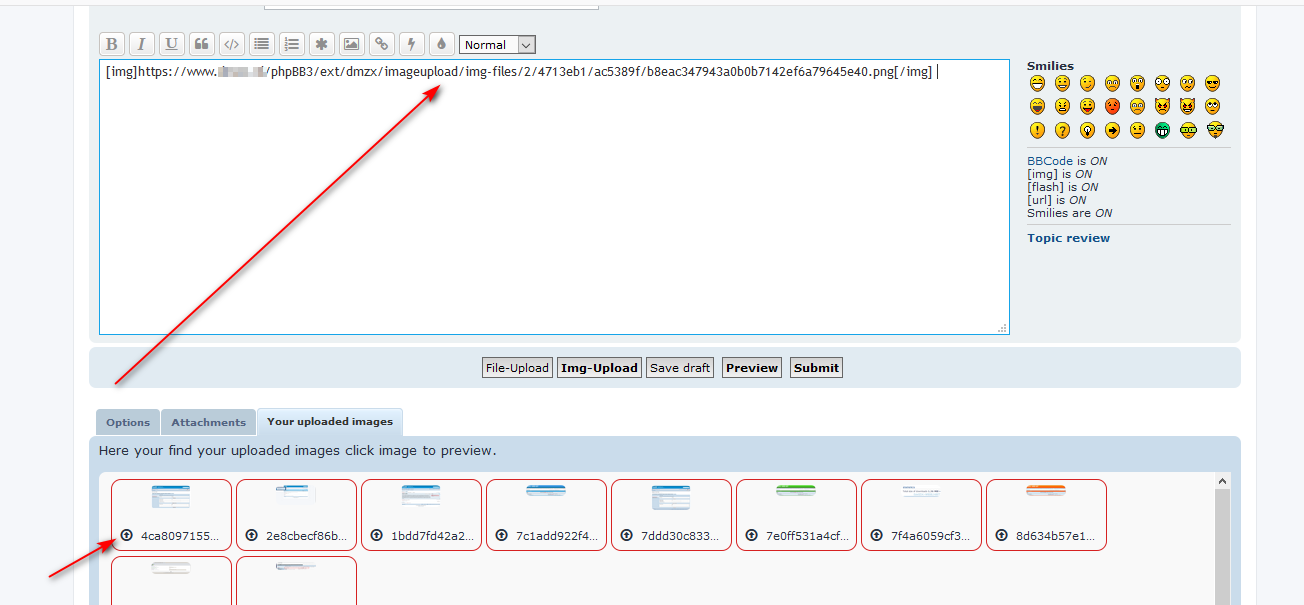Apply italic formatting from the toolbar
The width and height of the screenshot is (1304, 605).
click(142, 44)
